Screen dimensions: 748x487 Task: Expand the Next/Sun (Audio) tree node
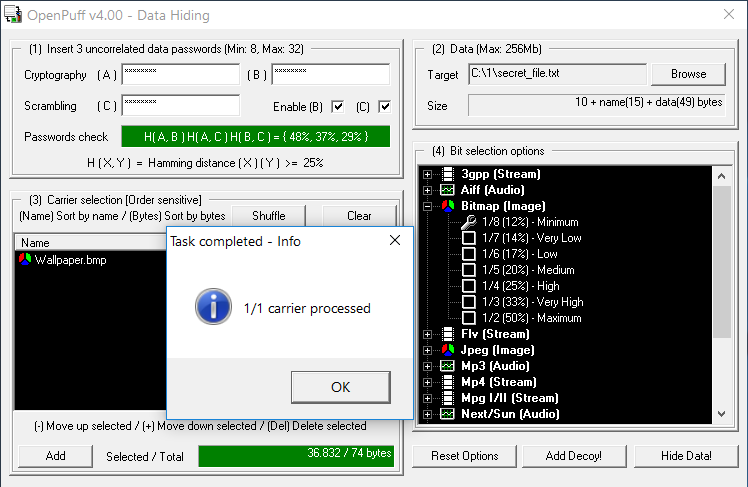(428, 414)
